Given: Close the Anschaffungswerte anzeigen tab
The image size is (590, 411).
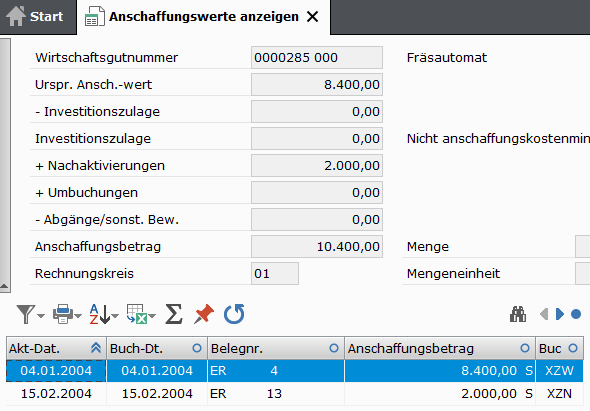Looking at the screenshot, I should pyautogui.click(x=312, y=17).
